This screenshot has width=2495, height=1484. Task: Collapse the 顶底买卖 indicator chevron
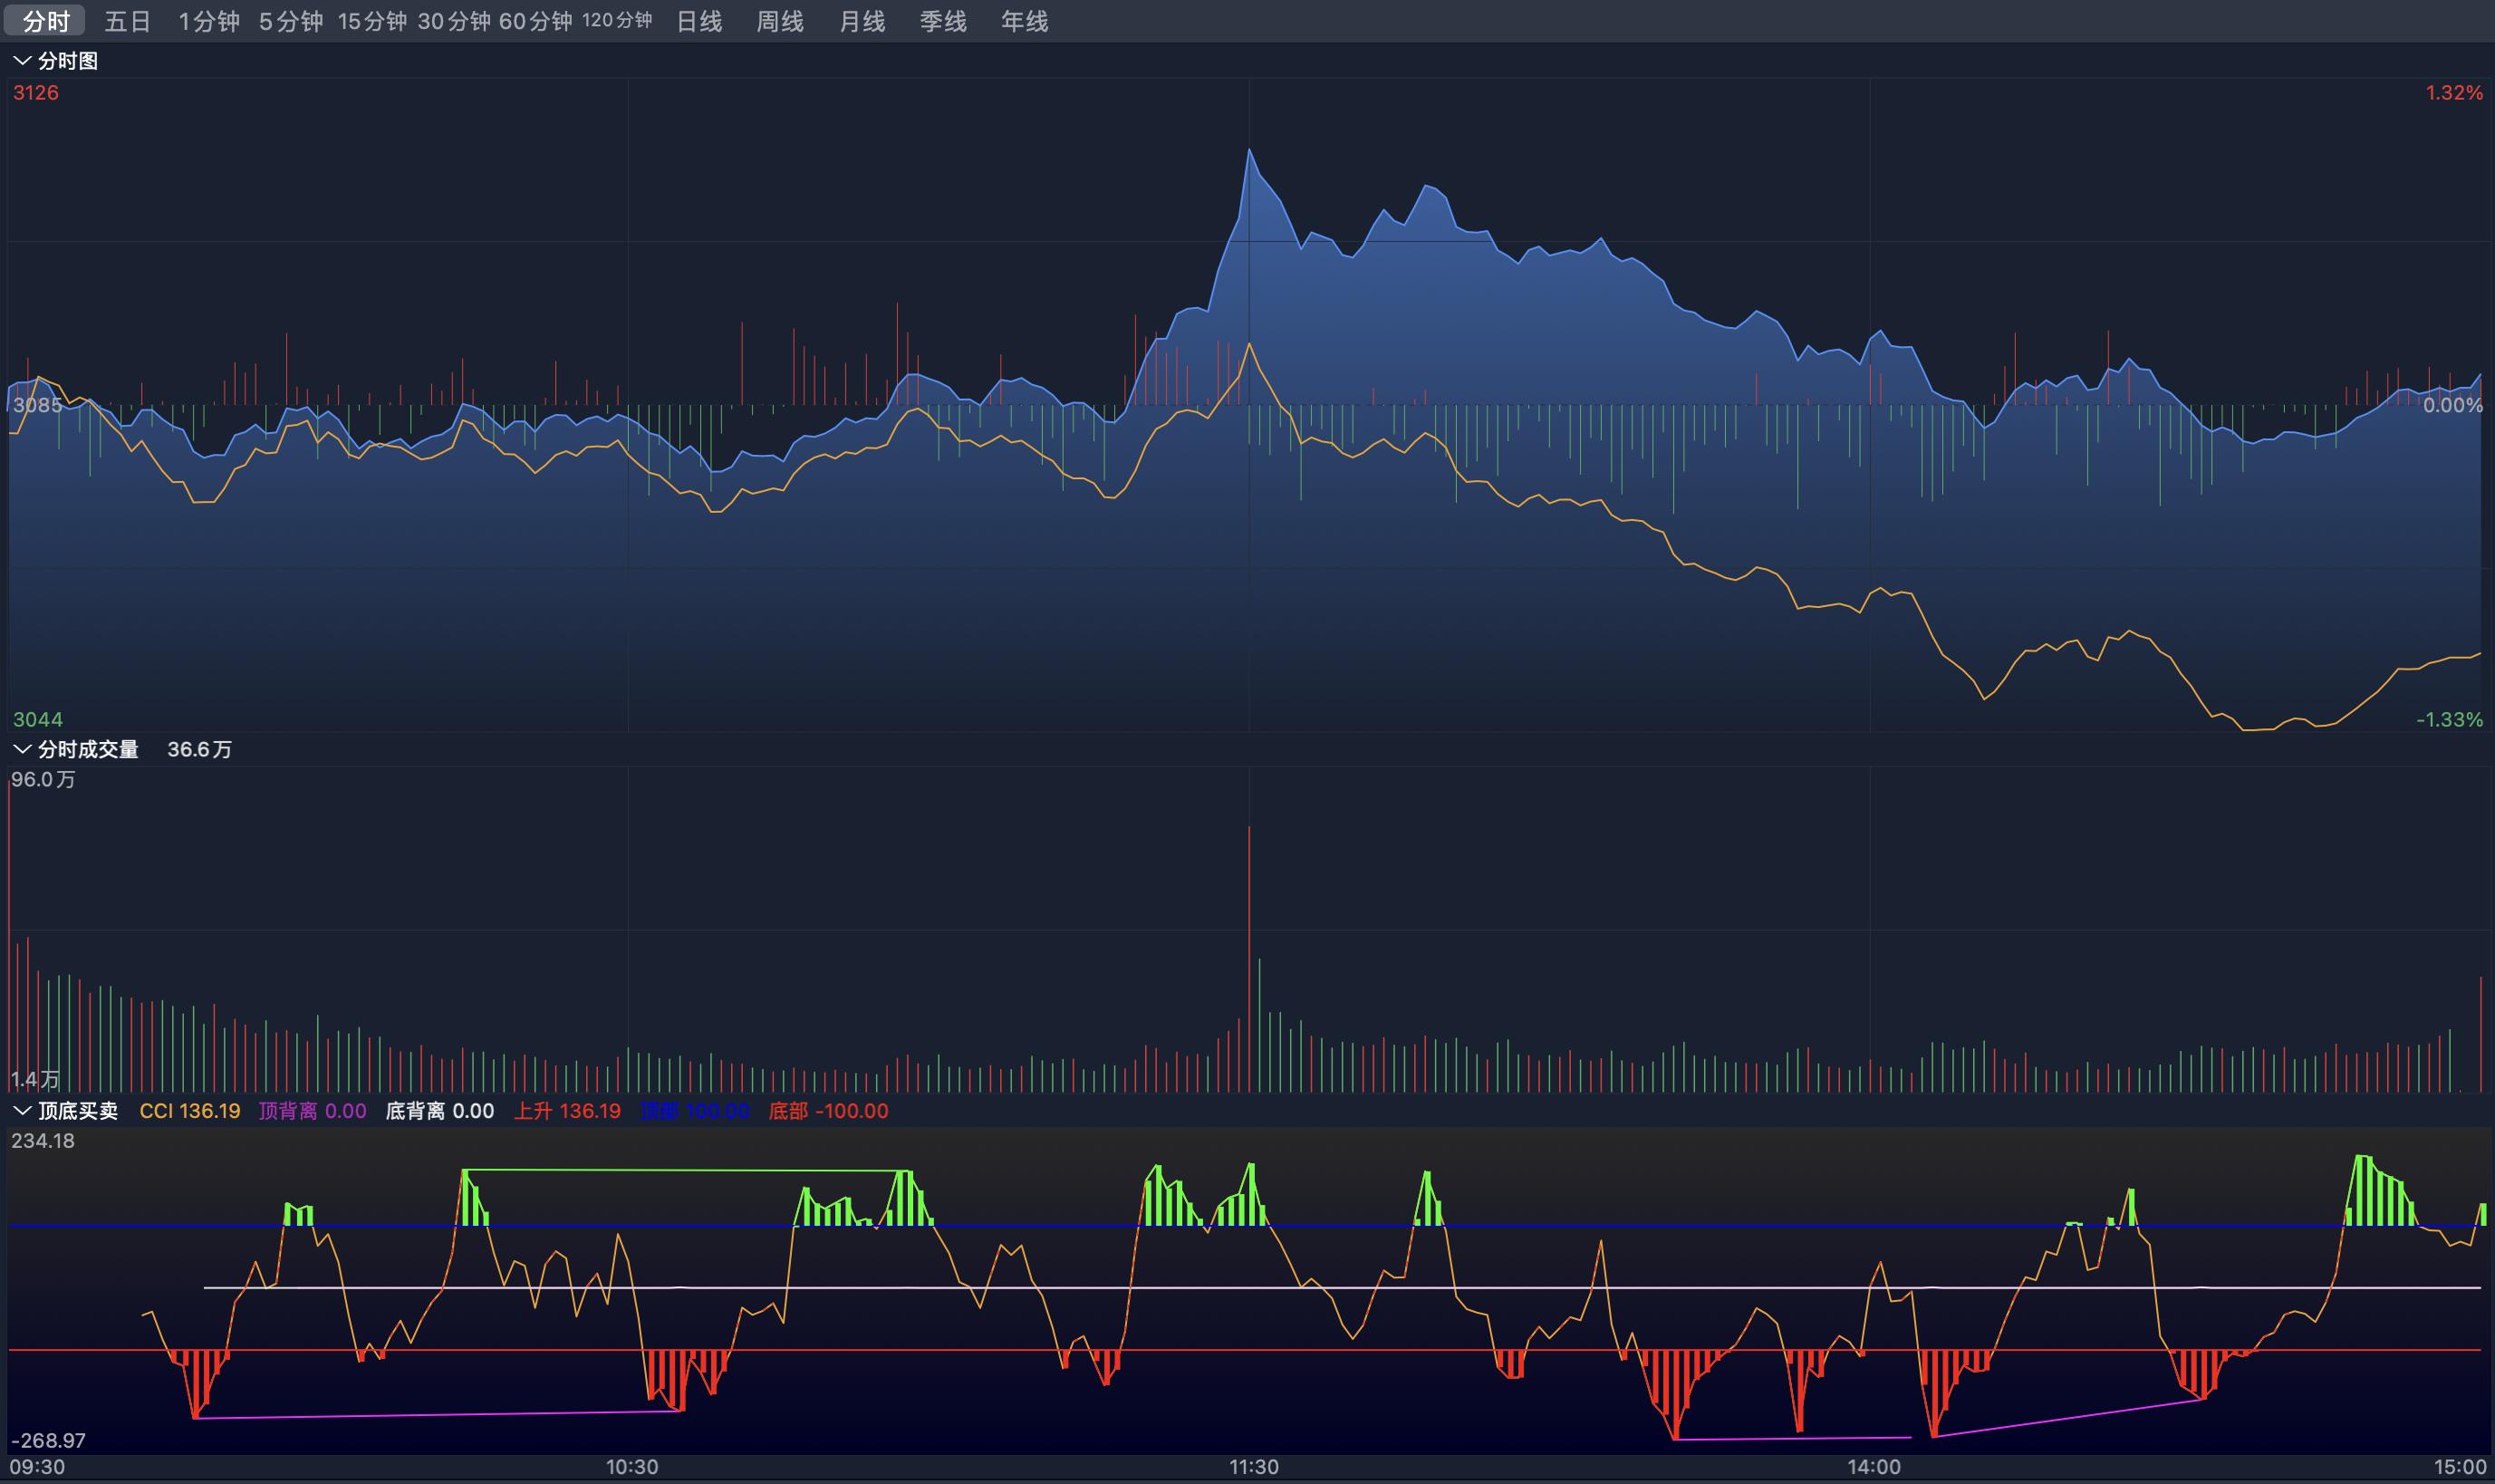[21, 1111]
